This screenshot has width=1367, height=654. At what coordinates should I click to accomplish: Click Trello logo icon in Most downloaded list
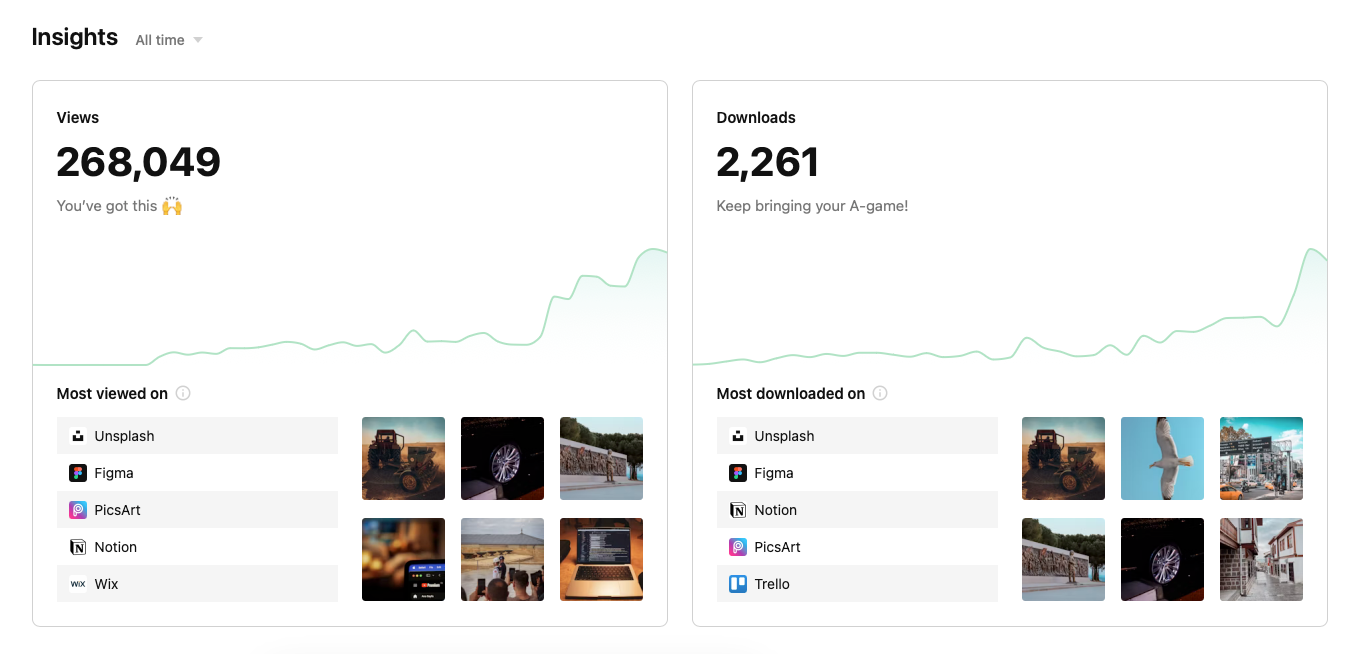tap(738, 584)
